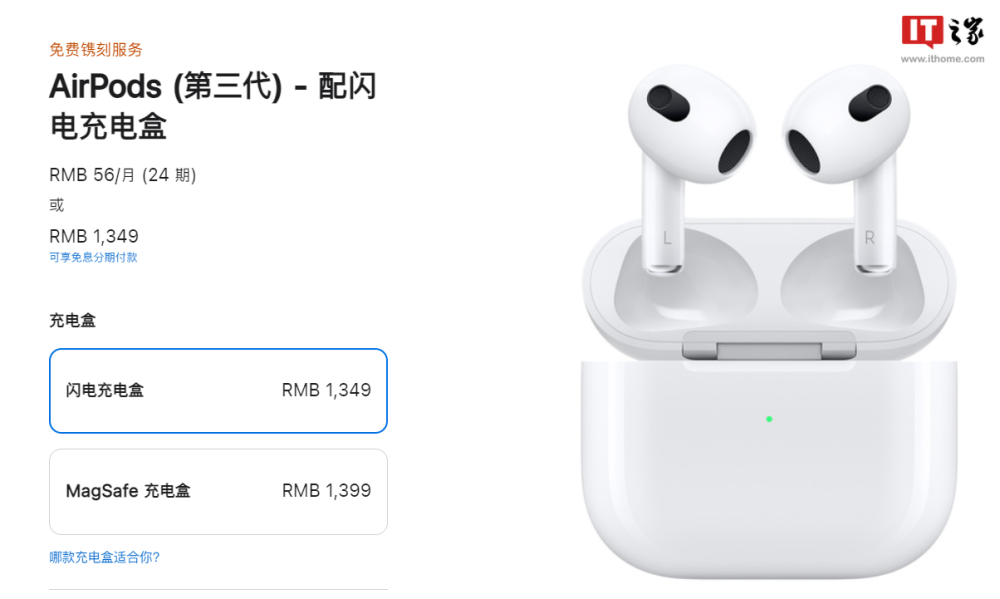Select the AirPods (第三代) product title
Image resolution: width=1000 pixels, height=599 pixels.
pyautogui.click(x=213, y=106)
